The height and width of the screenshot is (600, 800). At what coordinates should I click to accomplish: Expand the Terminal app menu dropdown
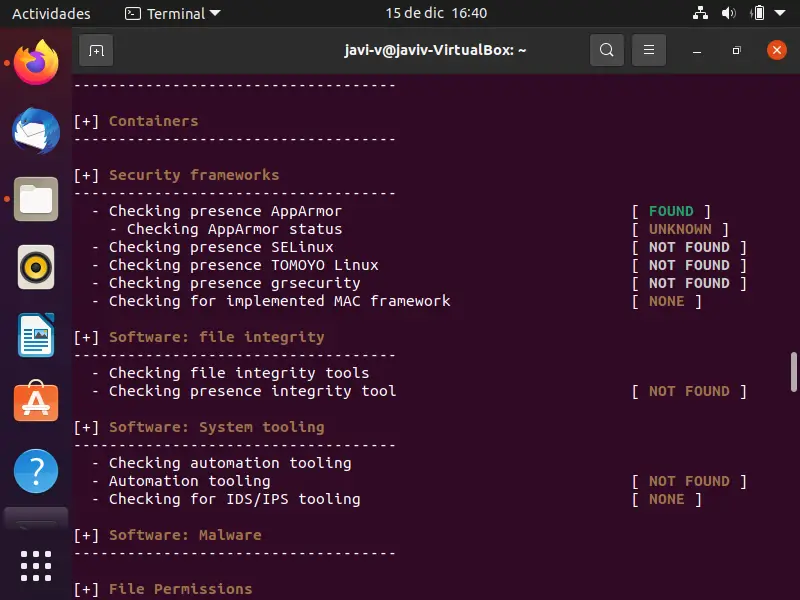[x=172, y=14]
